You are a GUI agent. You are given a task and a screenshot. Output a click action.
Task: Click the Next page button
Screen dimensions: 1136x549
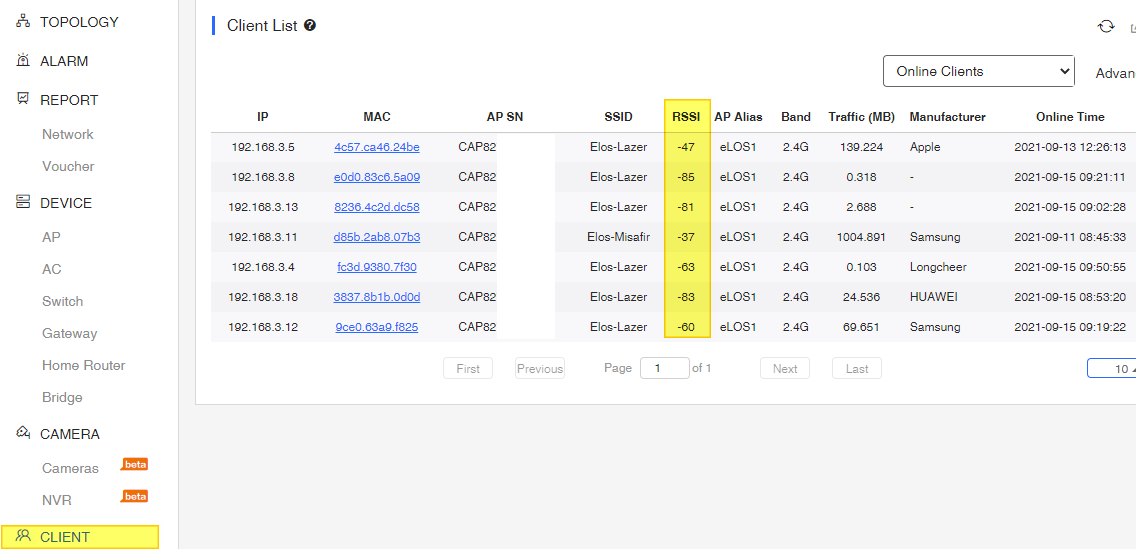click(x=785, y=369)
